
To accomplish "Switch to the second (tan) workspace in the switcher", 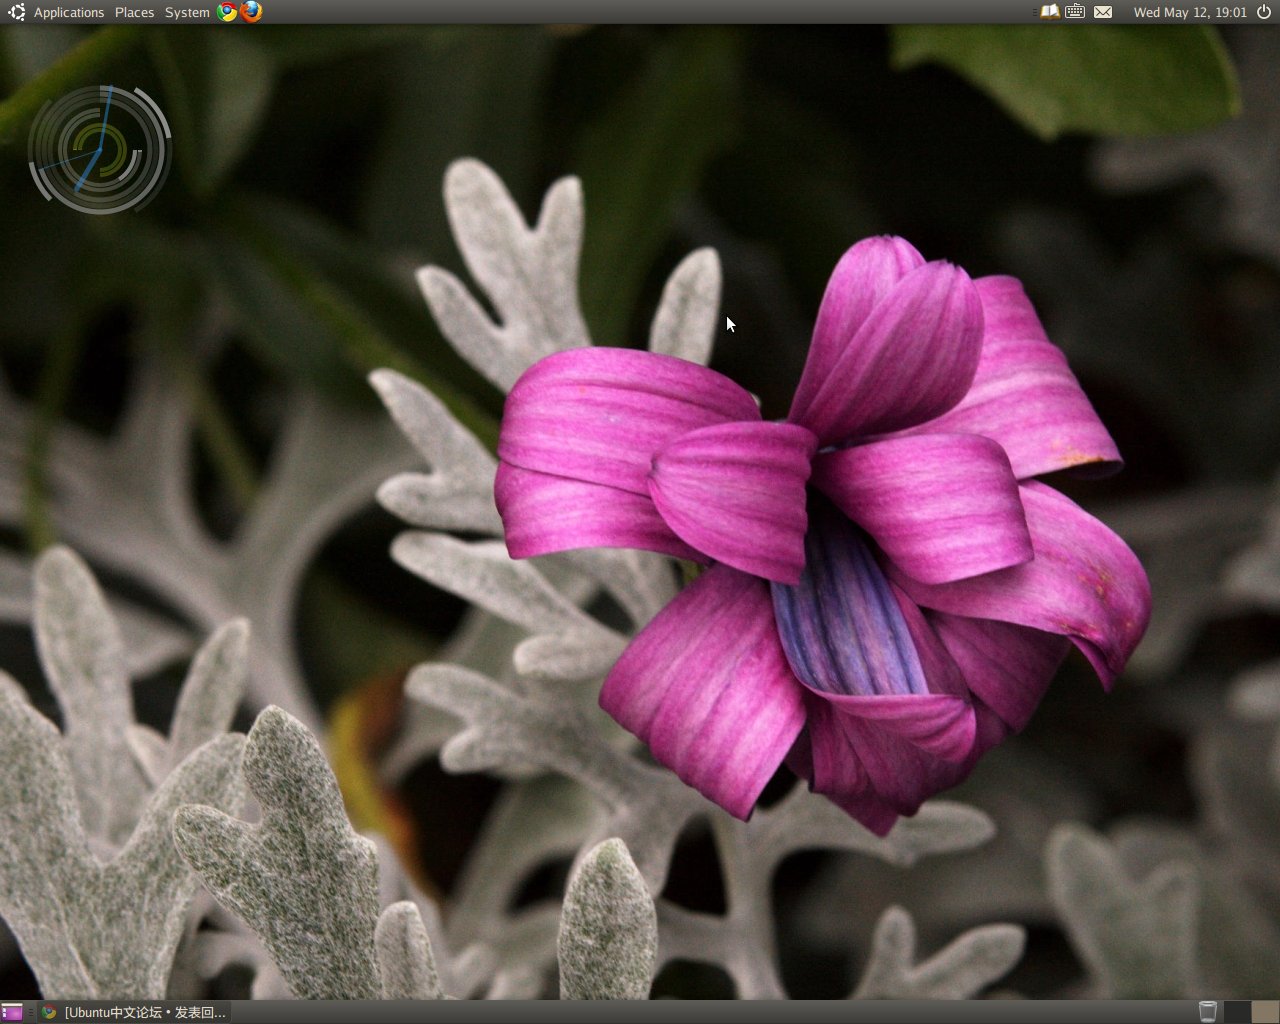I will (1265, 1012).
